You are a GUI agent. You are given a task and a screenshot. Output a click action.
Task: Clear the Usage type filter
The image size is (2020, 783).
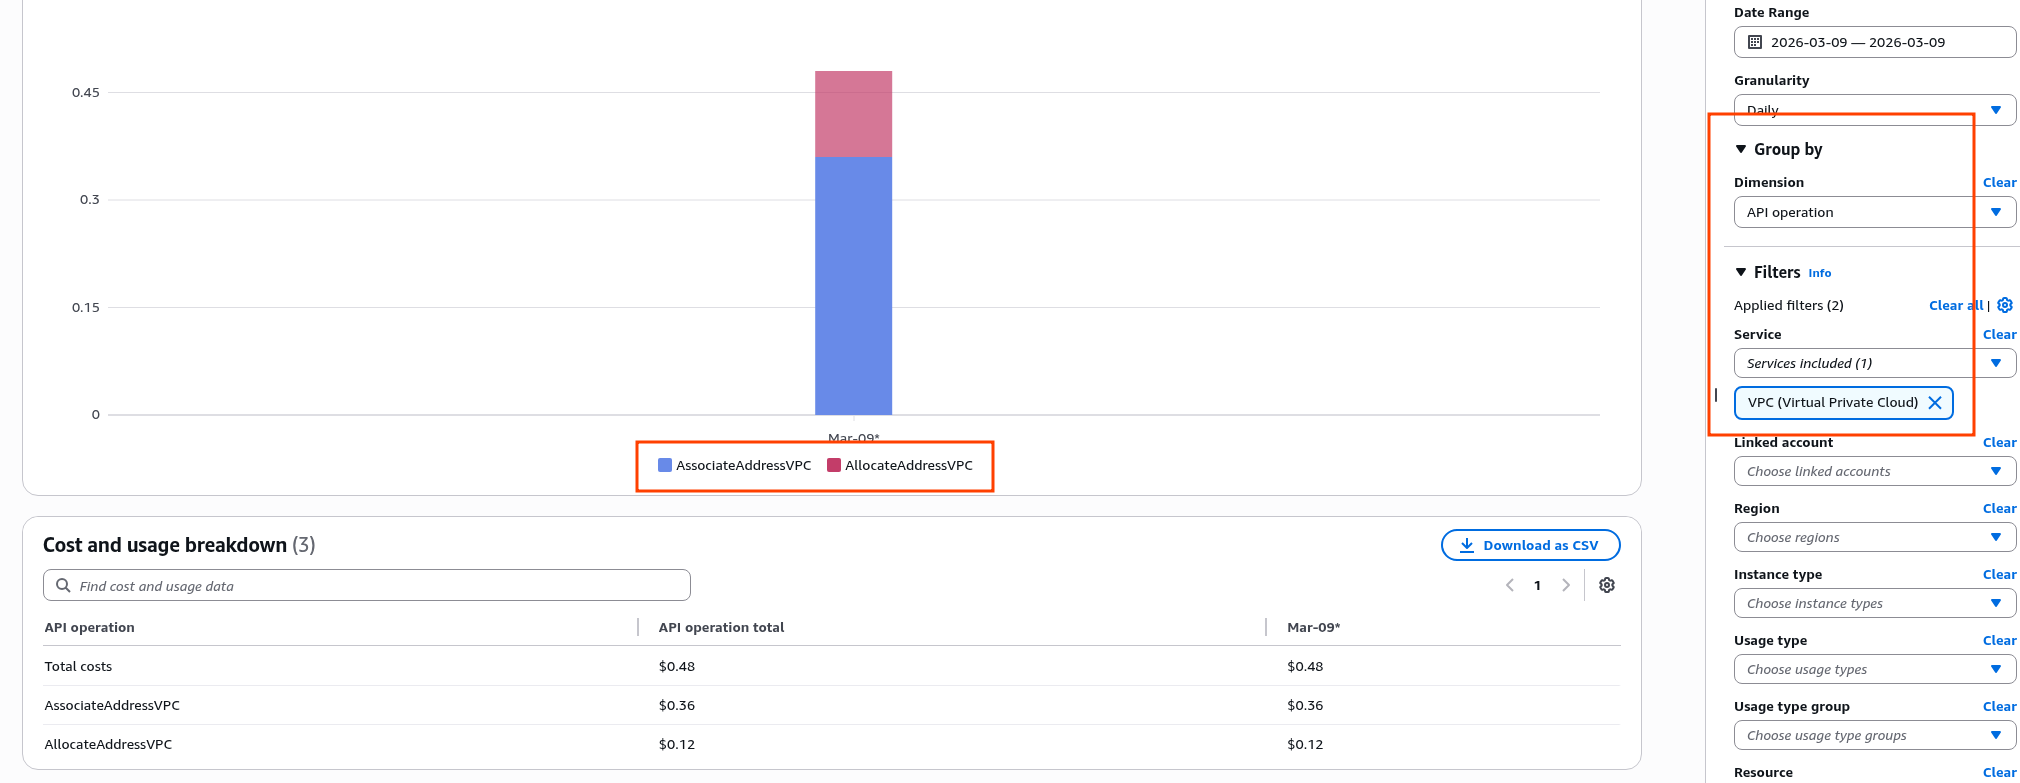click(x=1999, y=640)
